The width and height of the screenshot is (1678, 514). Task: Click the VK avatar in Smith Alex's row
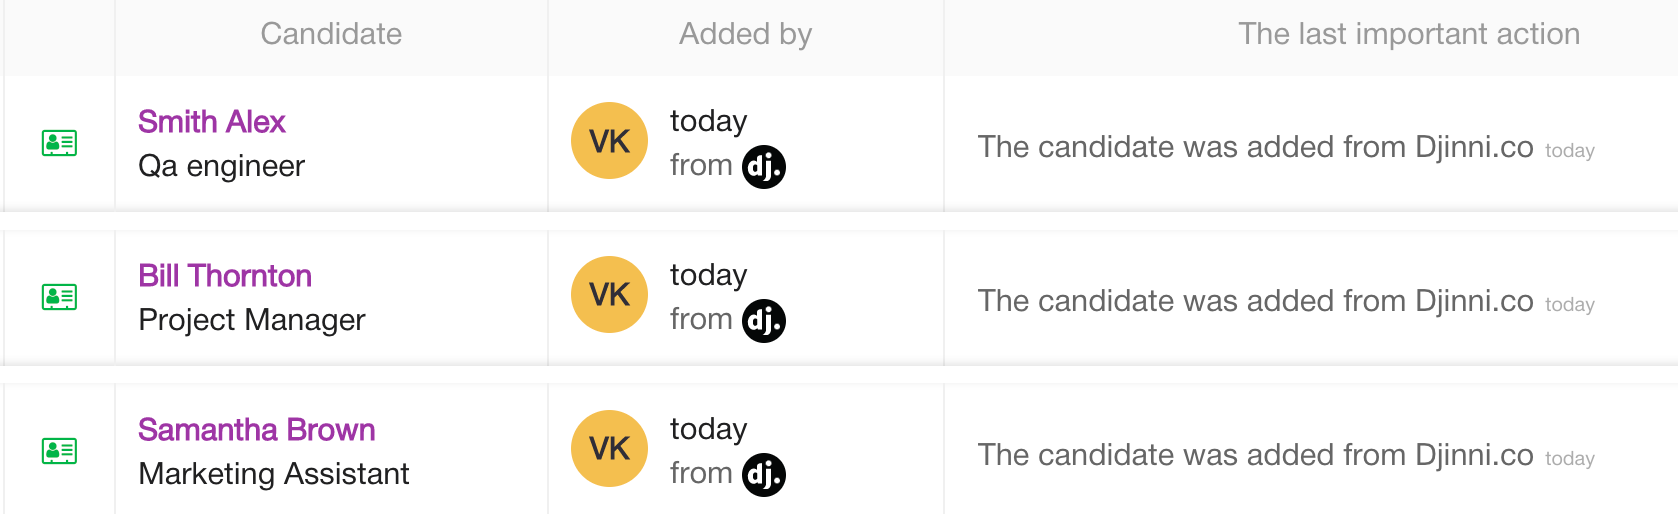(x=610, y=141)
